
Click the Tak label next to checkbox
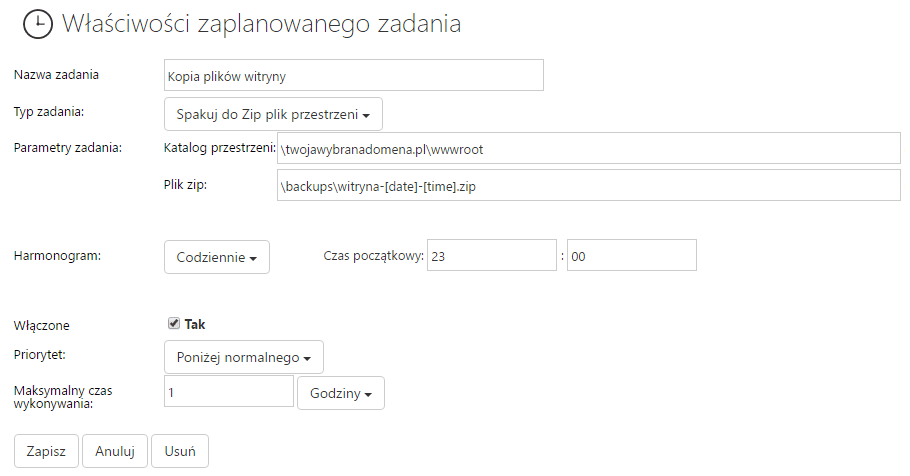(195, 324)
